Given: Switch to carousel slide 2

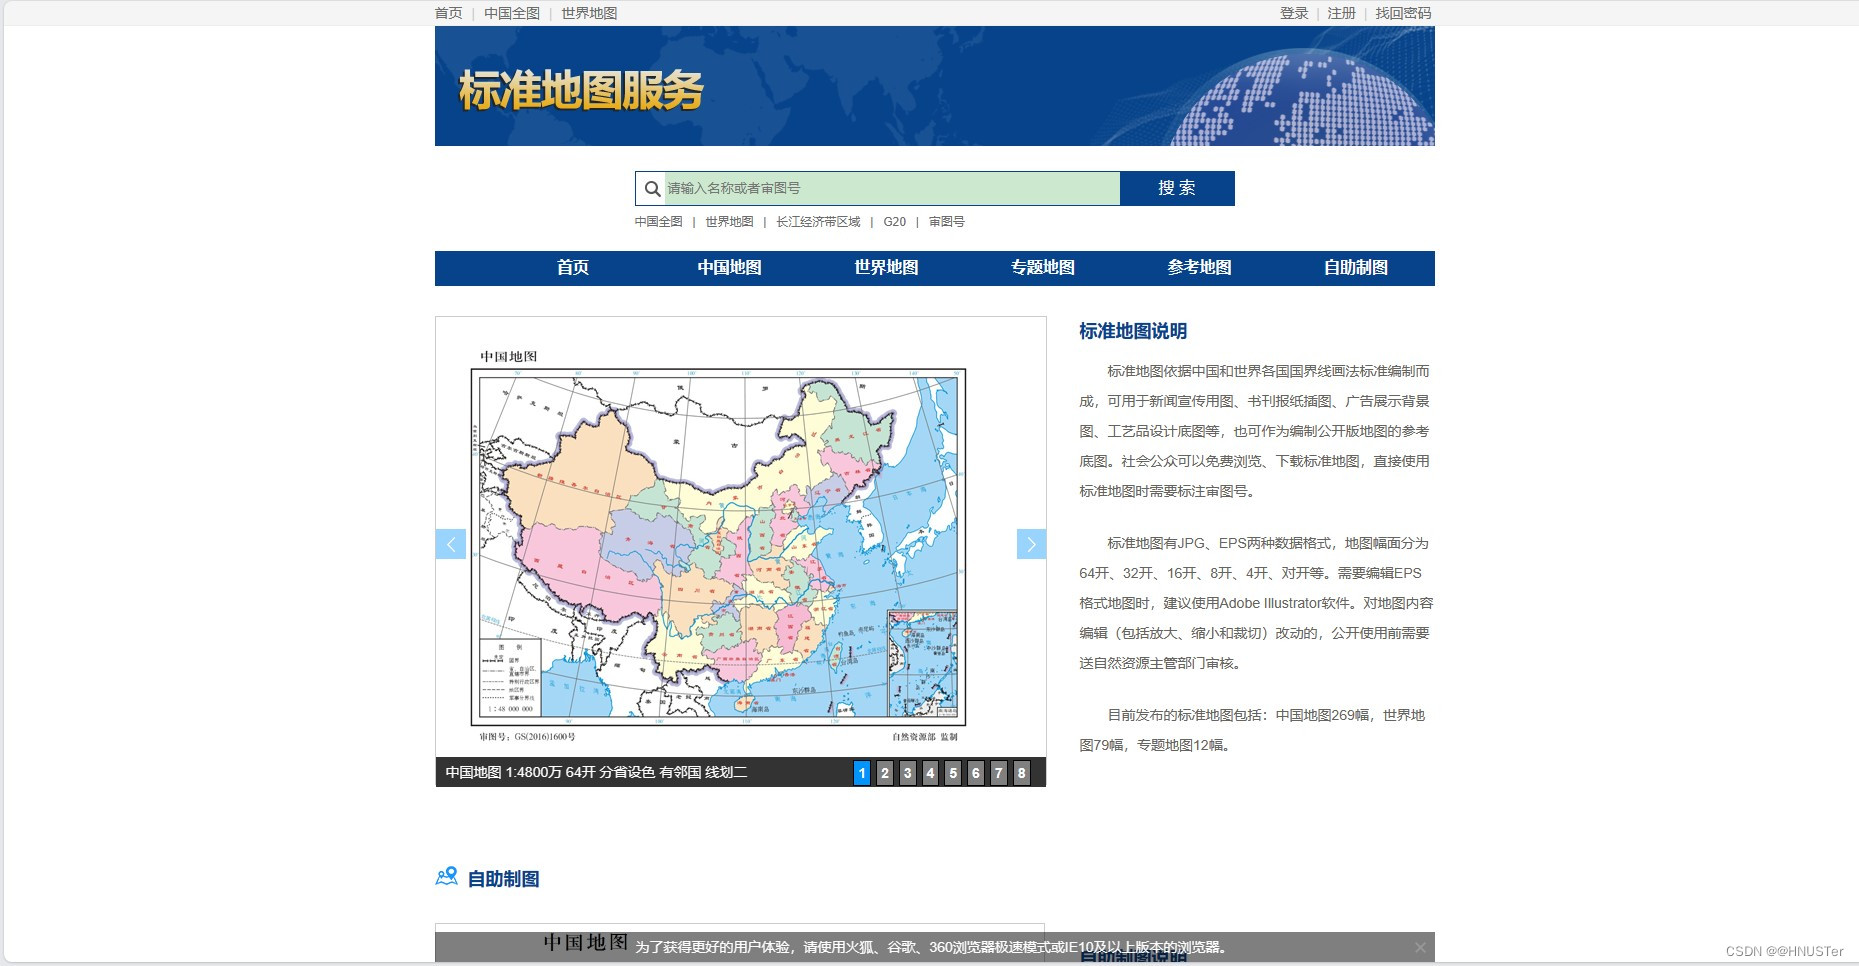Looking at the screenshot, I should click(885, 773).
